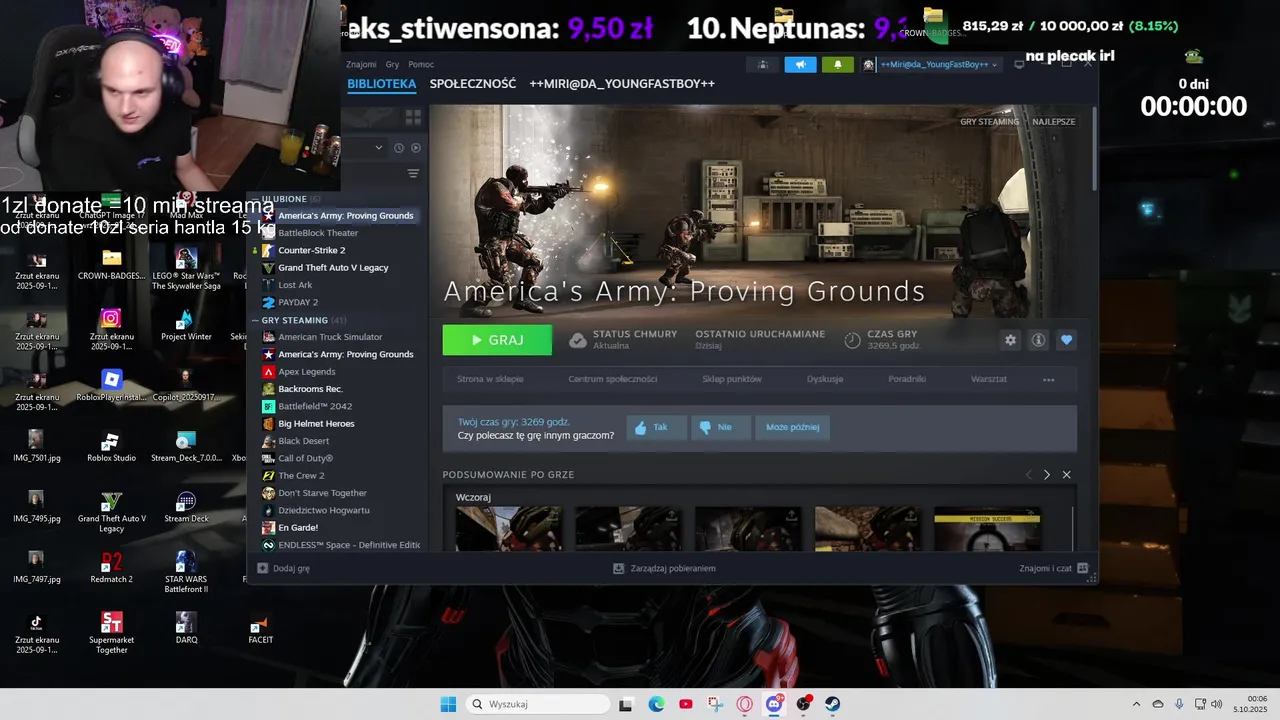Open Windows Start menu

coord(448,704)
